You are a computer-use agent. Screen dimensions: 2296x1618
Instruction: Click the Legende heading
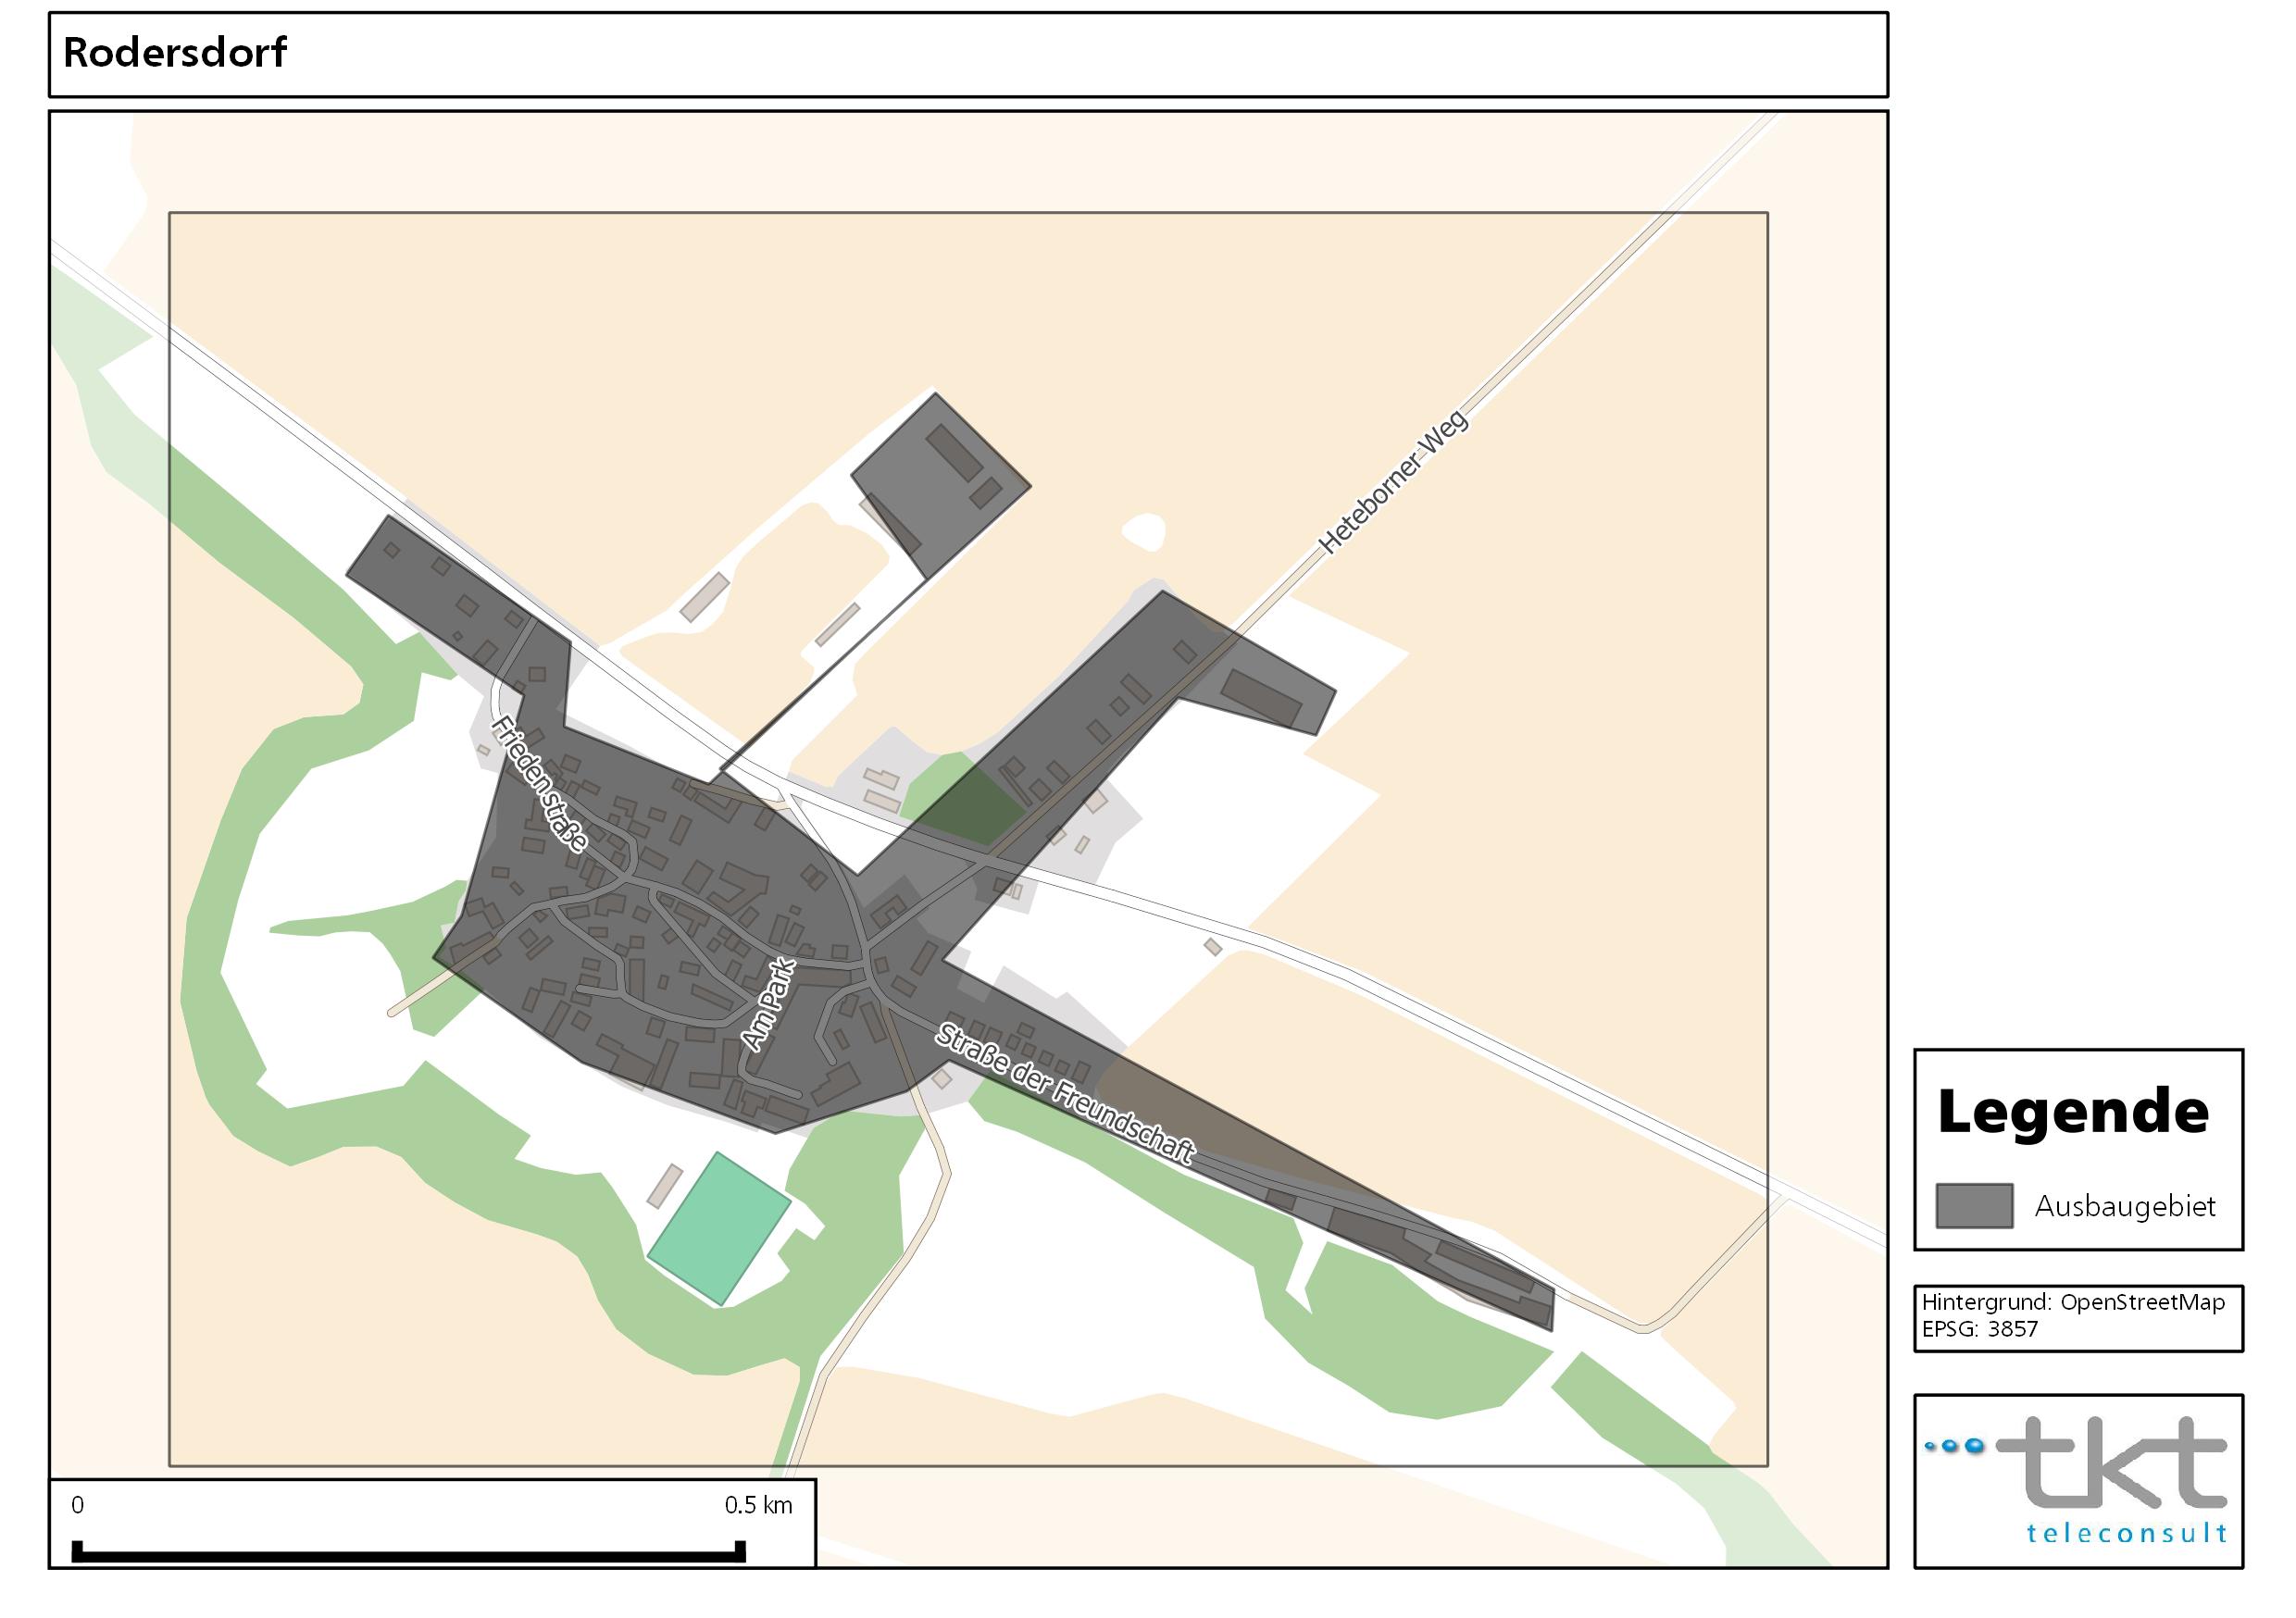pyautogui.click(x=2072, y=1112)
